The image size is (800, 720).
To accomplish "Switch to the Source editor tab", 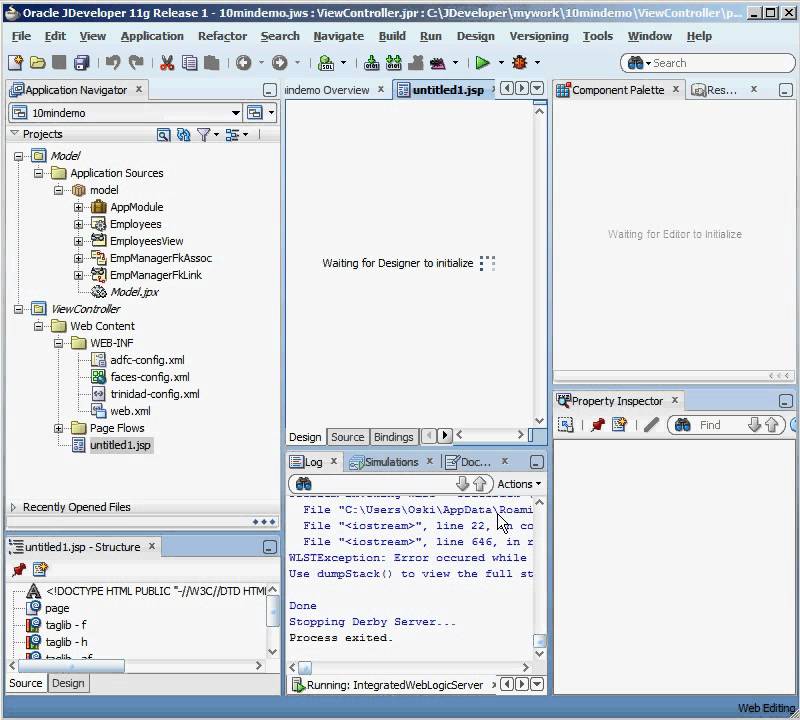I will tap(347, 437).
